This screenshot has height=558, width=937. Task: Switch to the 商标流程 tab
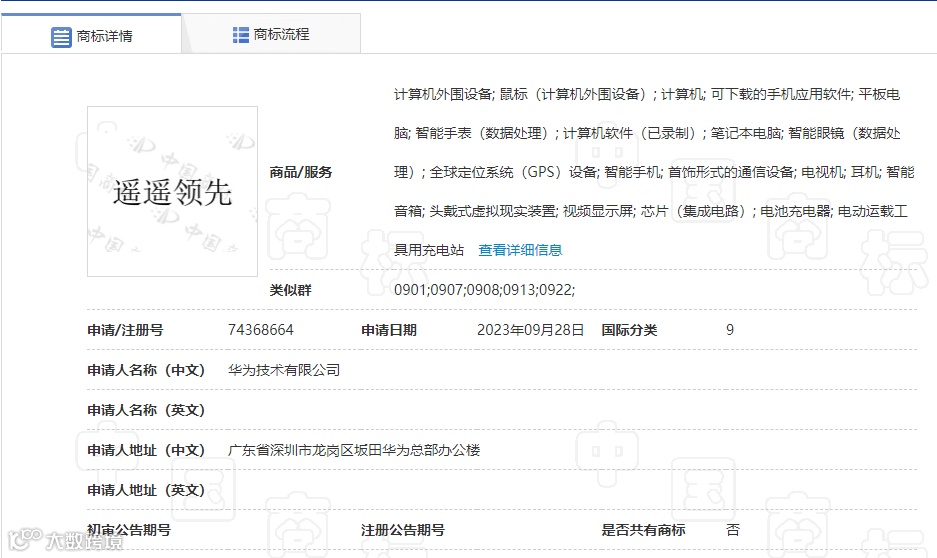pyautogui.click(x=271, y=34)
